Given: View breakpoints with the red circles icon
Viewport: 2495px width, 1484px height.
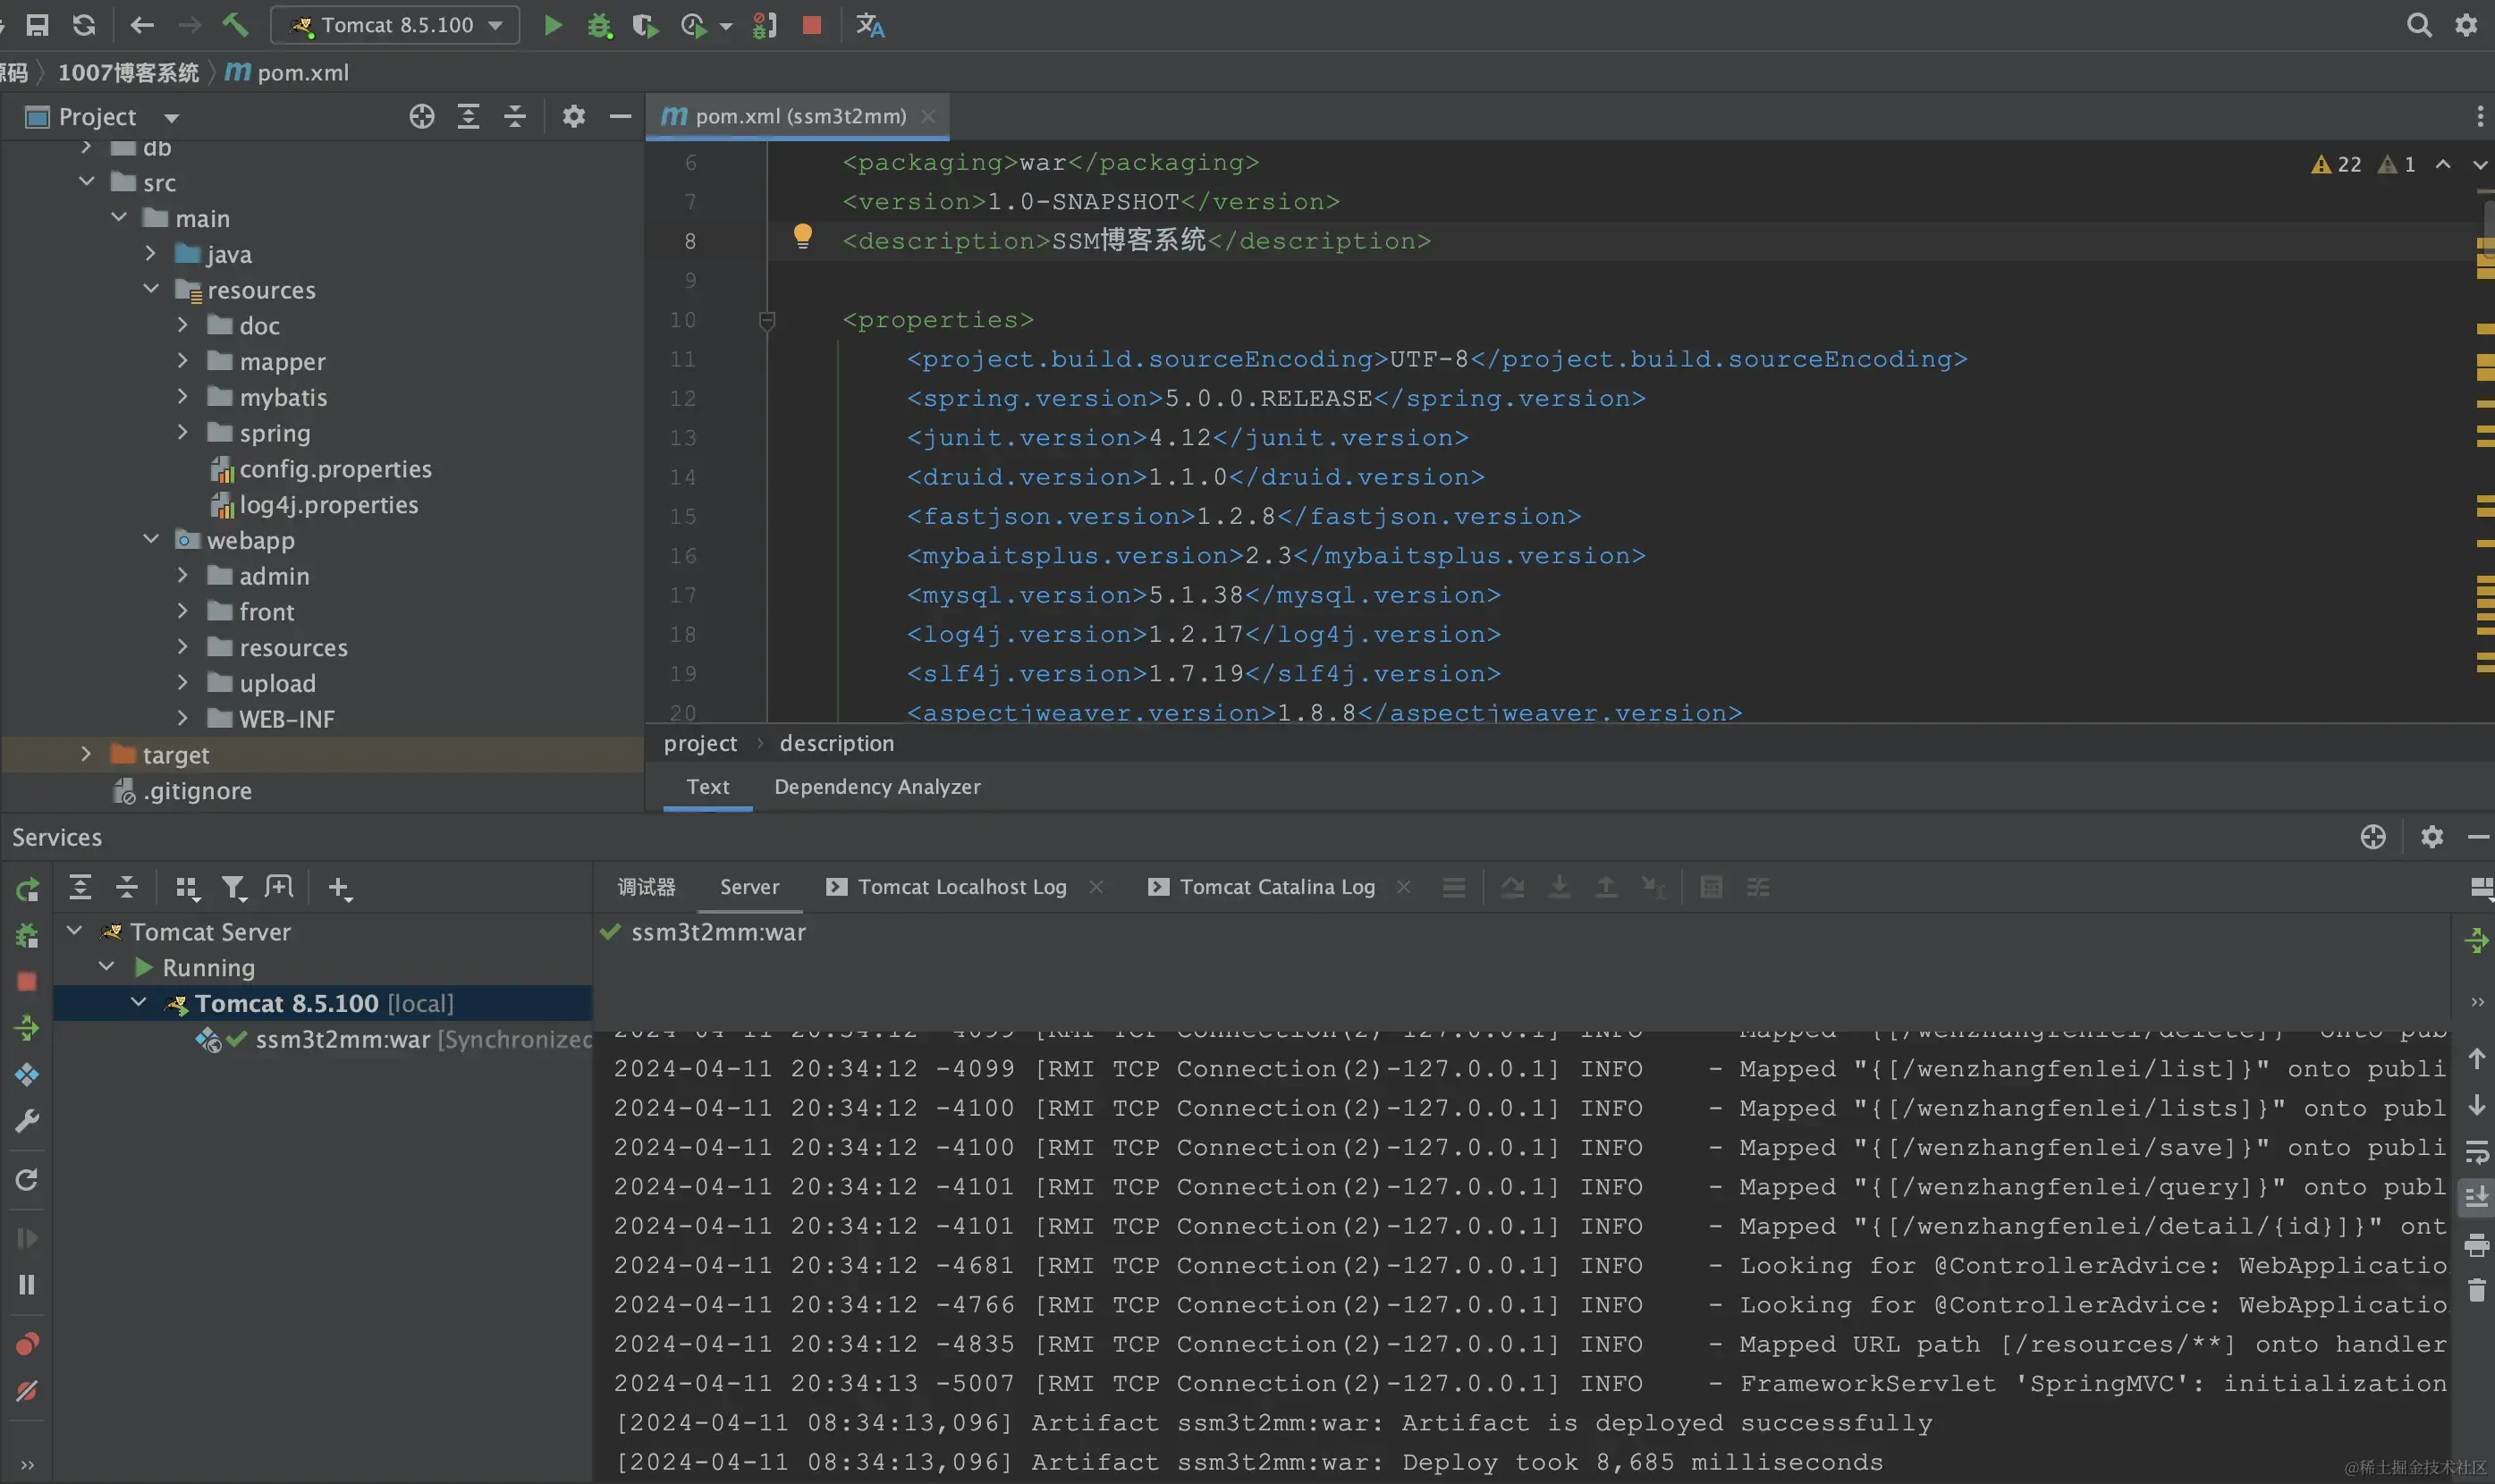Looking at the screenshot, I should [x=27, y=1343].
